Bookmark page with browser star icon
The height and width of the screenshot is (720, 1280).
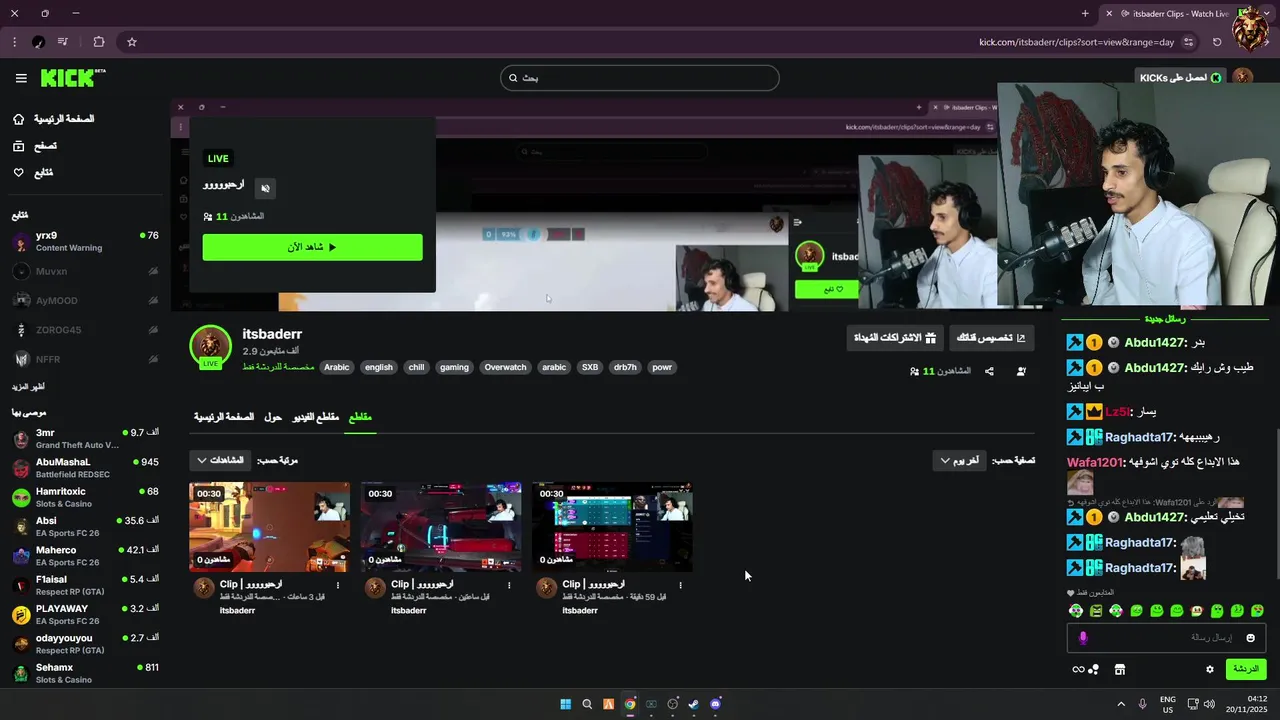click(x=131, y=42)
